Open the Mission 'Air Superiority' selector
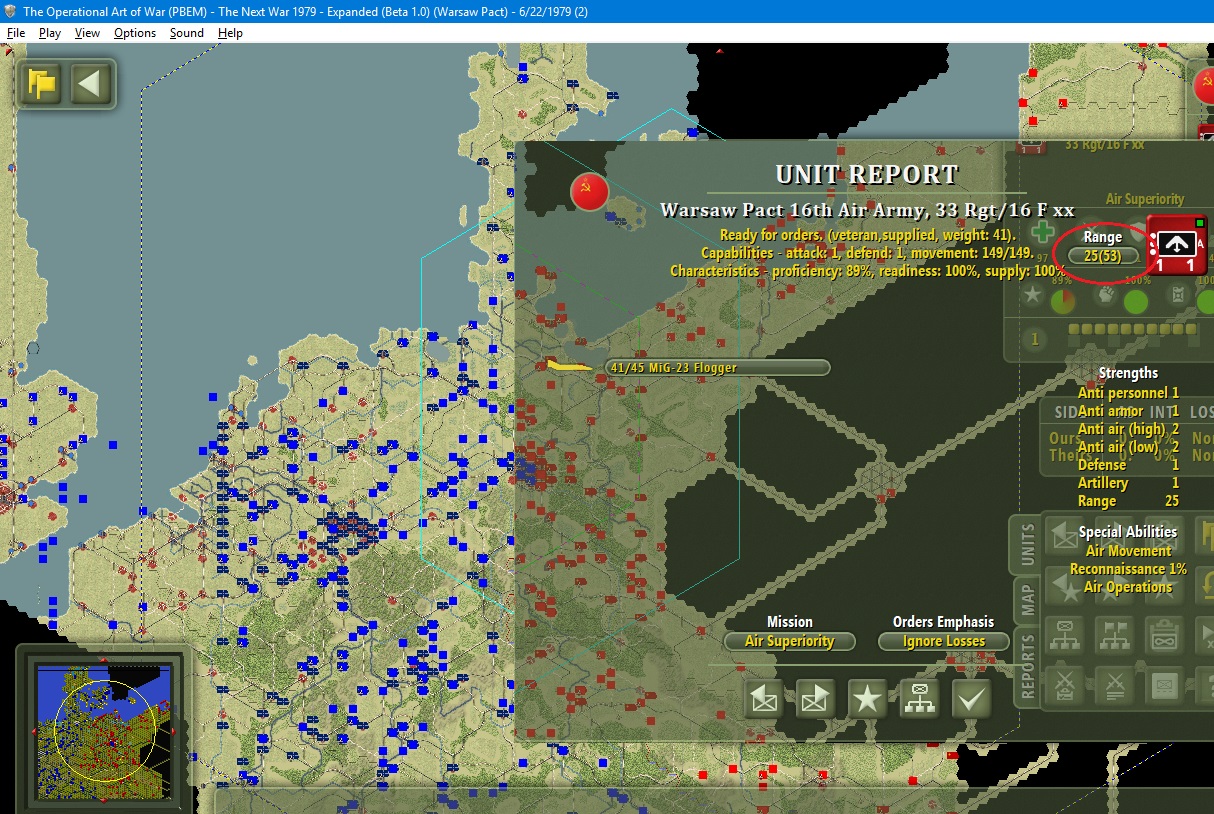Screen dimensions: 1214x814 789,642
